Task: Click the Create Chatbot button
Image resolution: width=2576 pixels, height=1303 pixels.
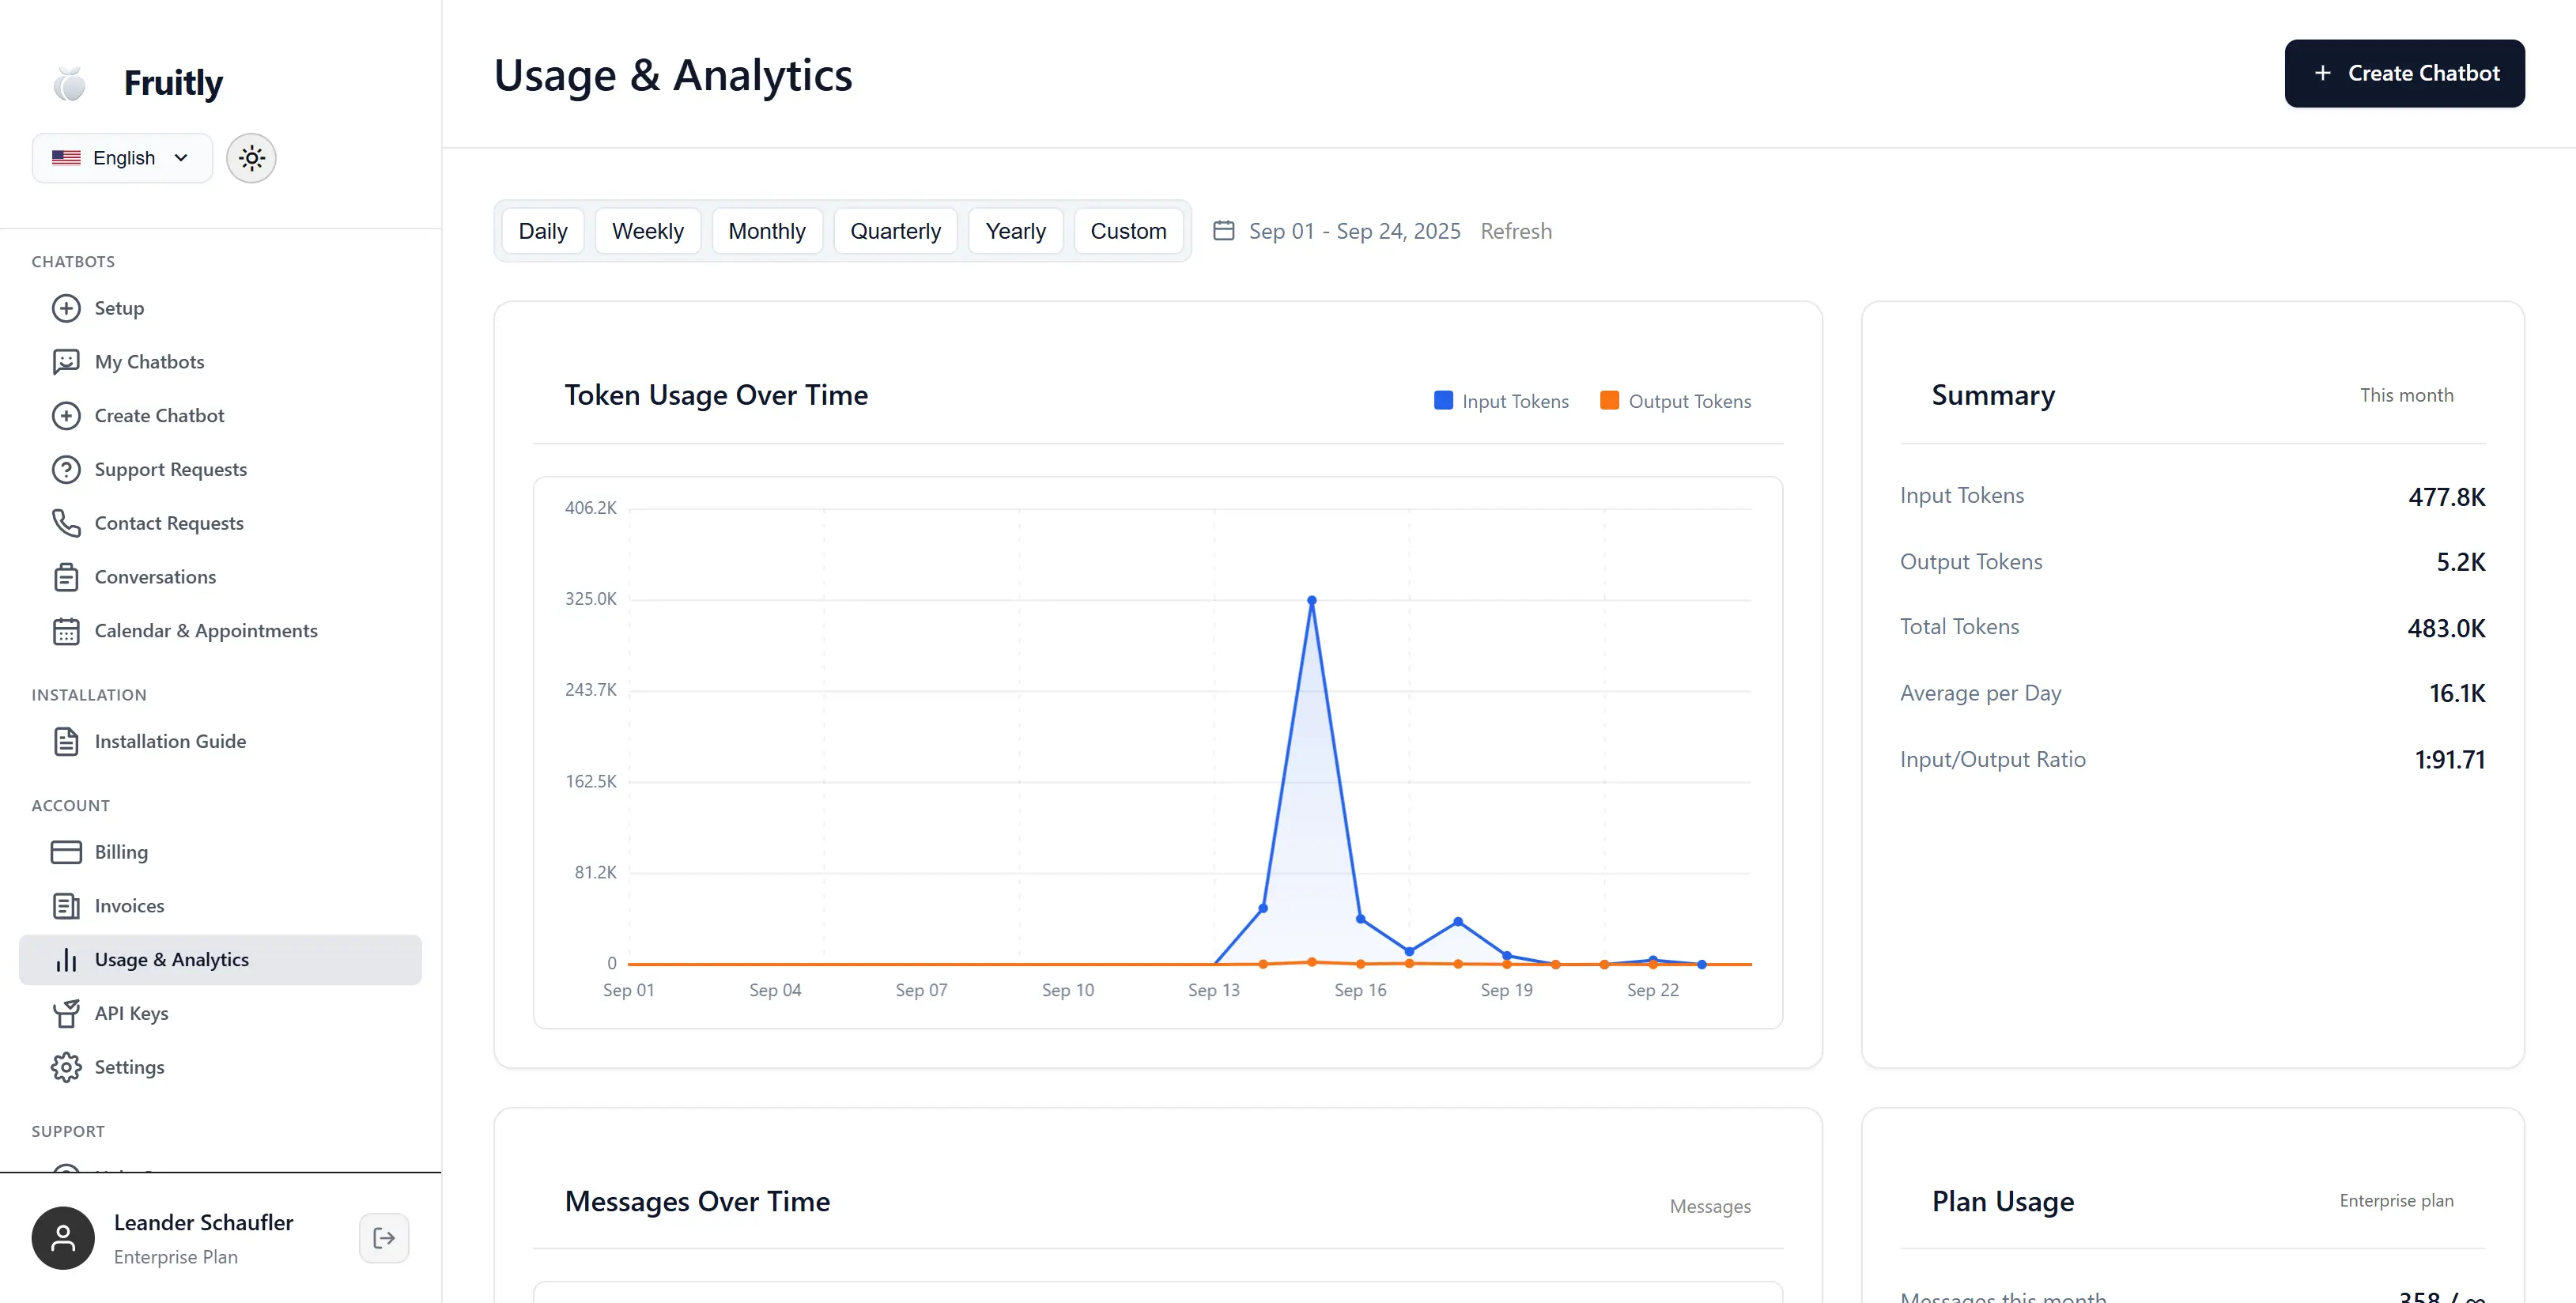Action: [x=2405, y=73]
